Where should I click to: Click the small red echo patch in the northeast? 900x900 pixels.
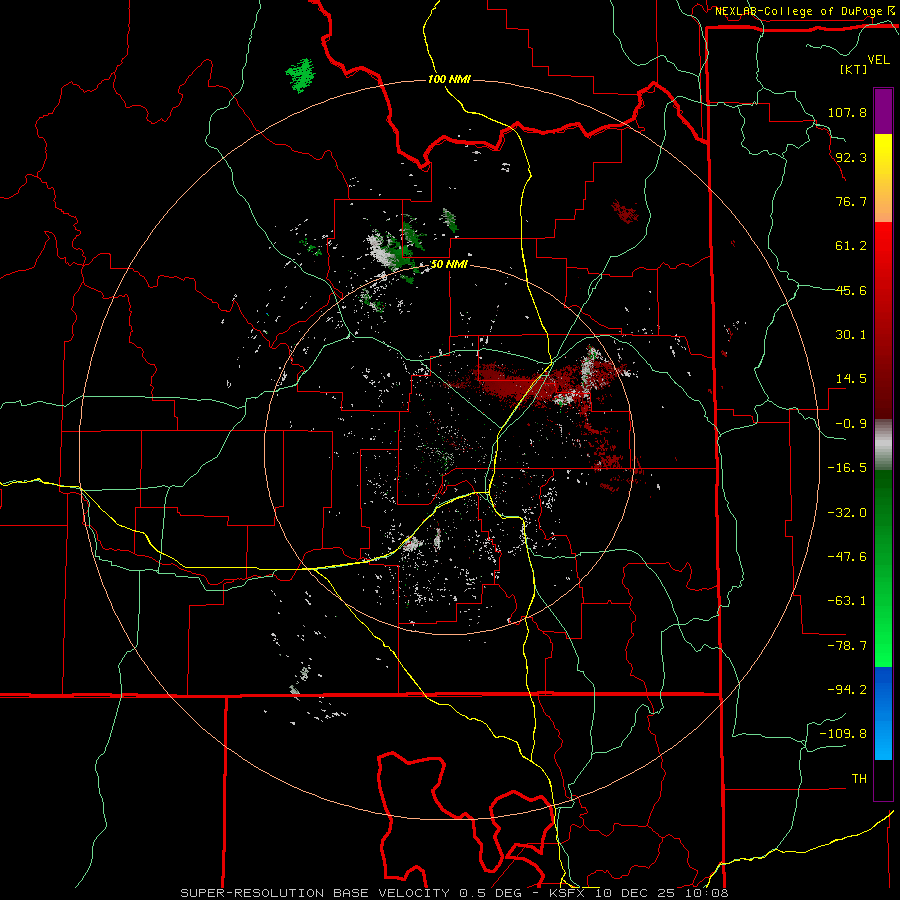point(625,211)
